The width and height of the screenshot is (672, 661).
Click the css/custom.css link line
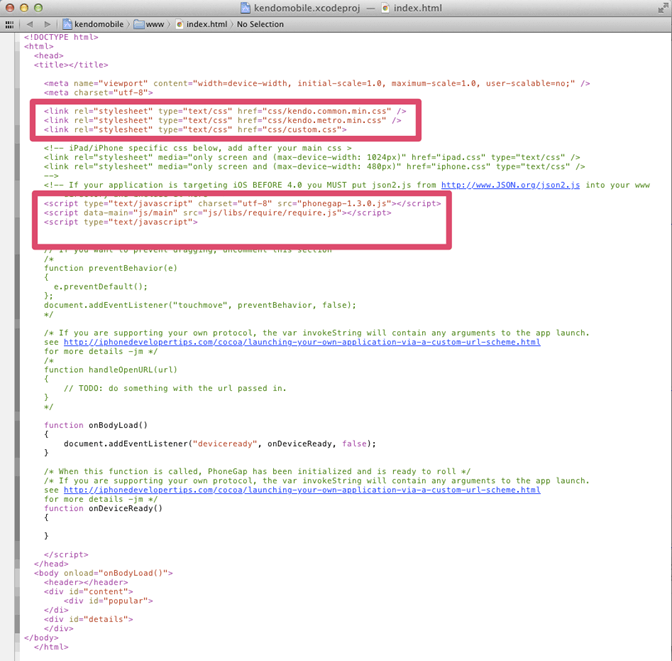[x=195, y=130]
